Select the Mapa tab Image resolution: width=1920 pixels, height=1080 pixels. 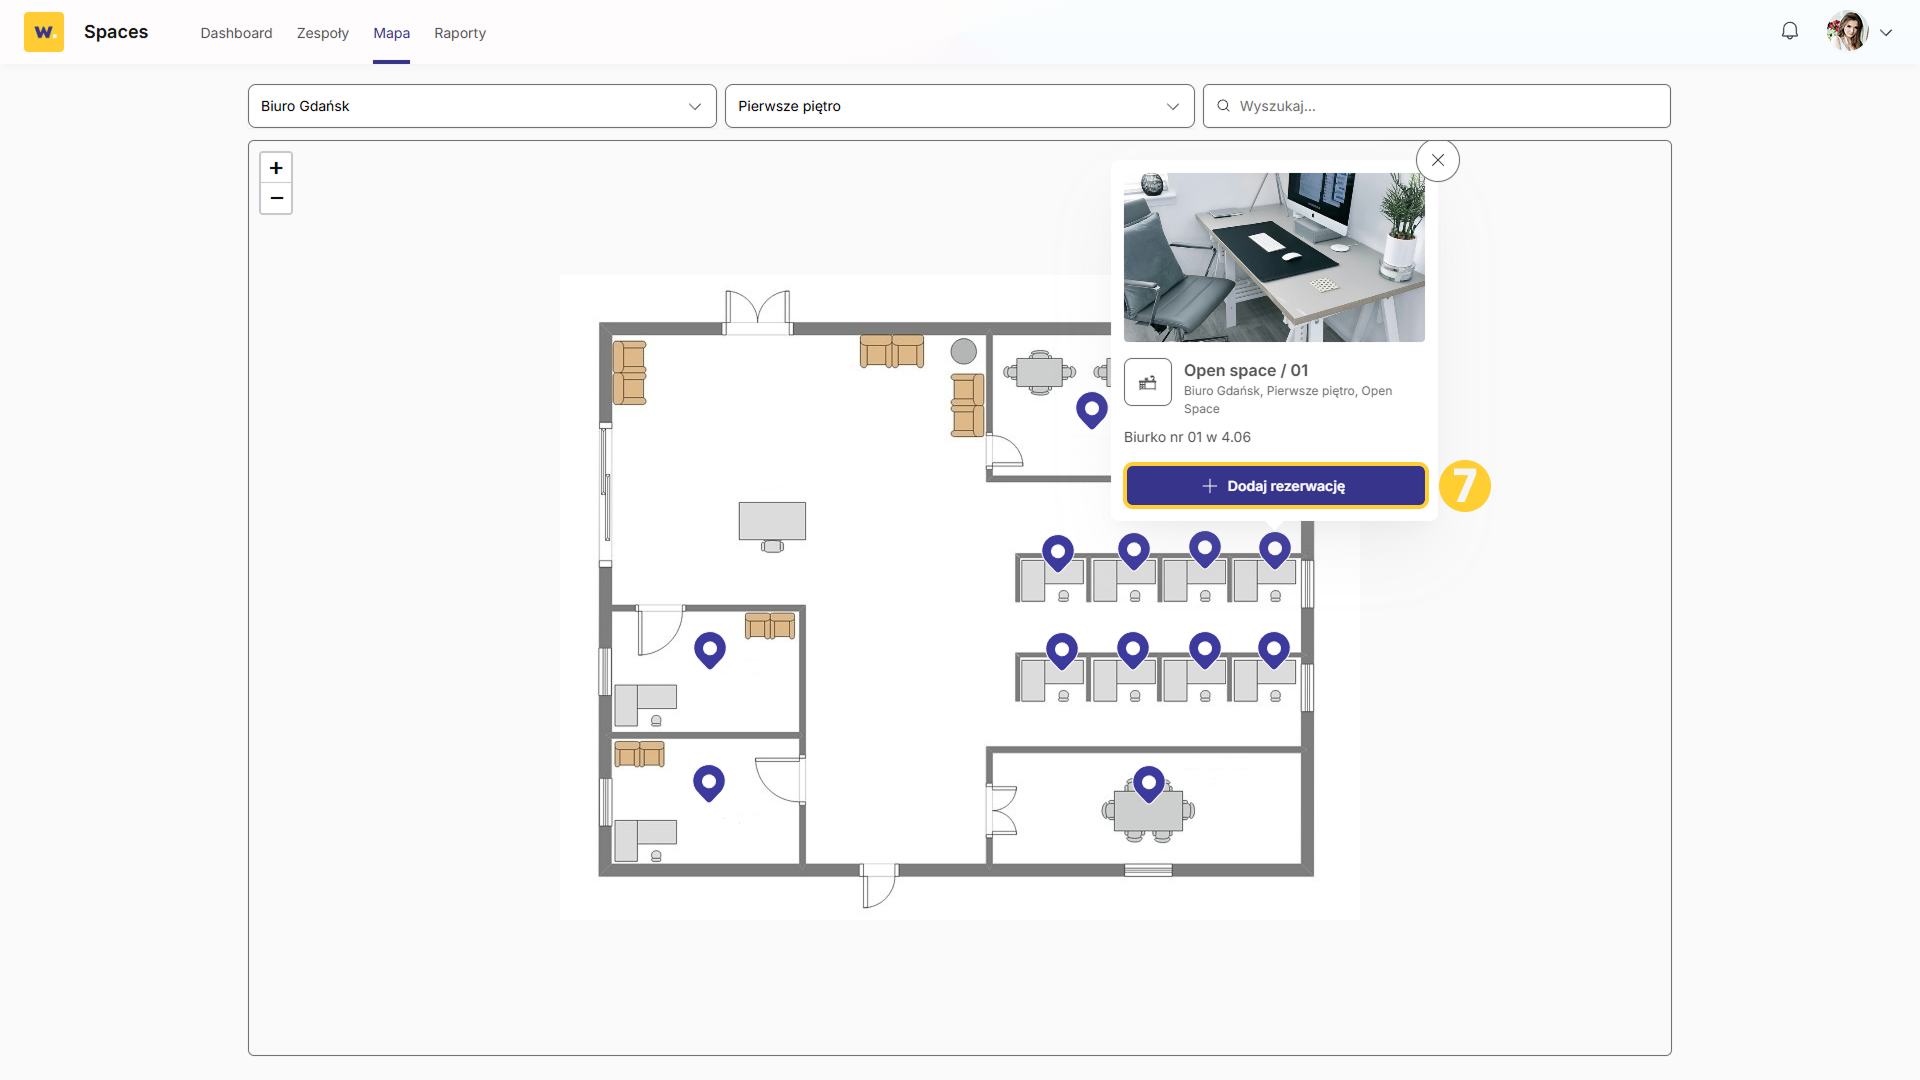pos(391,33)
